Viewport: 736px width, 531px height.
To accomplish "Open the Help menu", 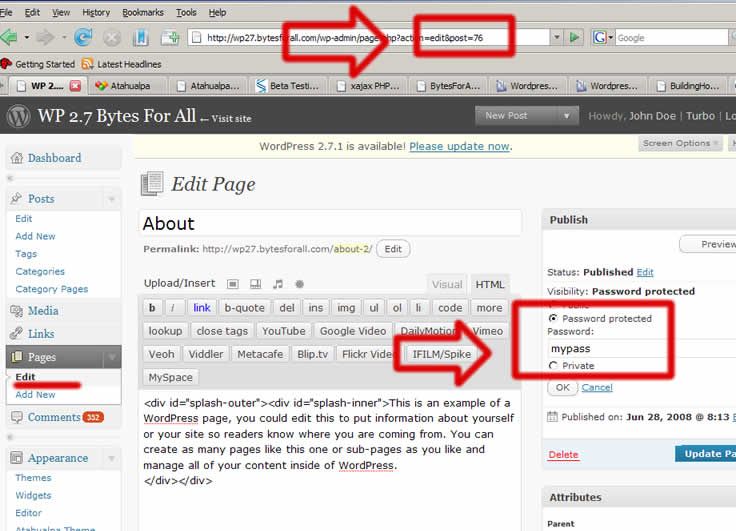I will tap(217, 13).
